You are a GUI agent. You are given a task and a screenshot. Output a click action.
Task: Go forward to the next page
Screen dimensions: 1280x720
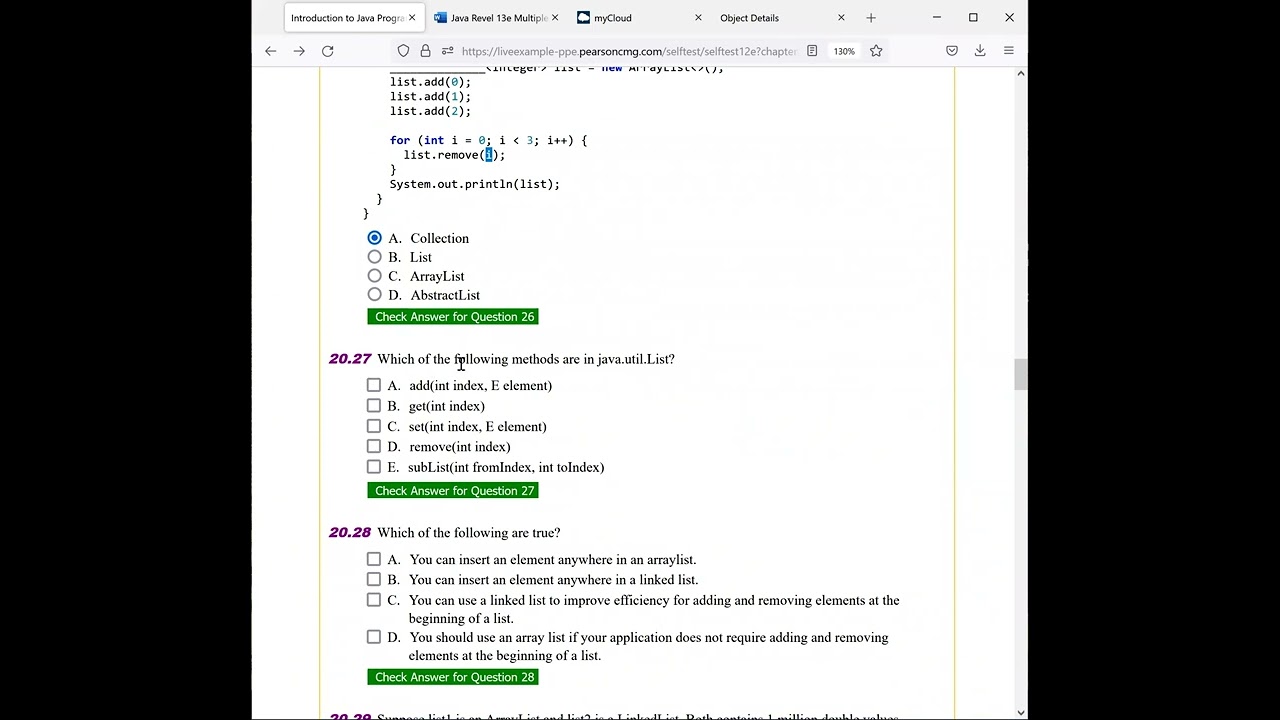(299, 51)
